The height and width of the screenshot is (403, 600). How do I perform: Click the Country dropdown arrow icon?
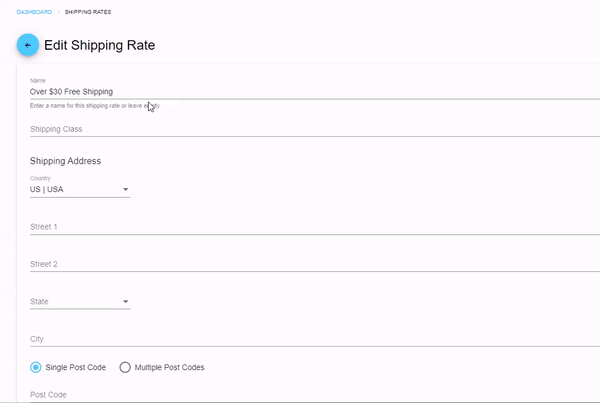pos(126,189)
